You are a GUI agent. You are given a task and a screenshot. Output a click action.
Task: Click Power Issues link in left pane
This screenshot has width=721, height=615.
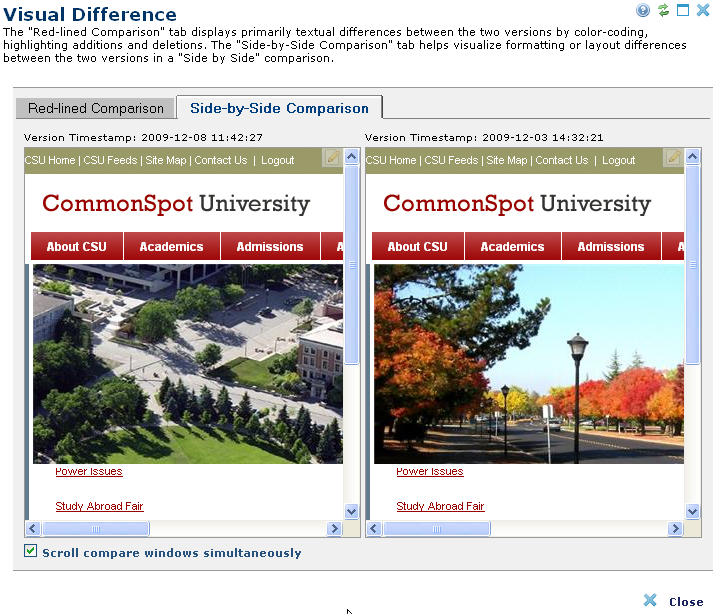coord(89,471)
